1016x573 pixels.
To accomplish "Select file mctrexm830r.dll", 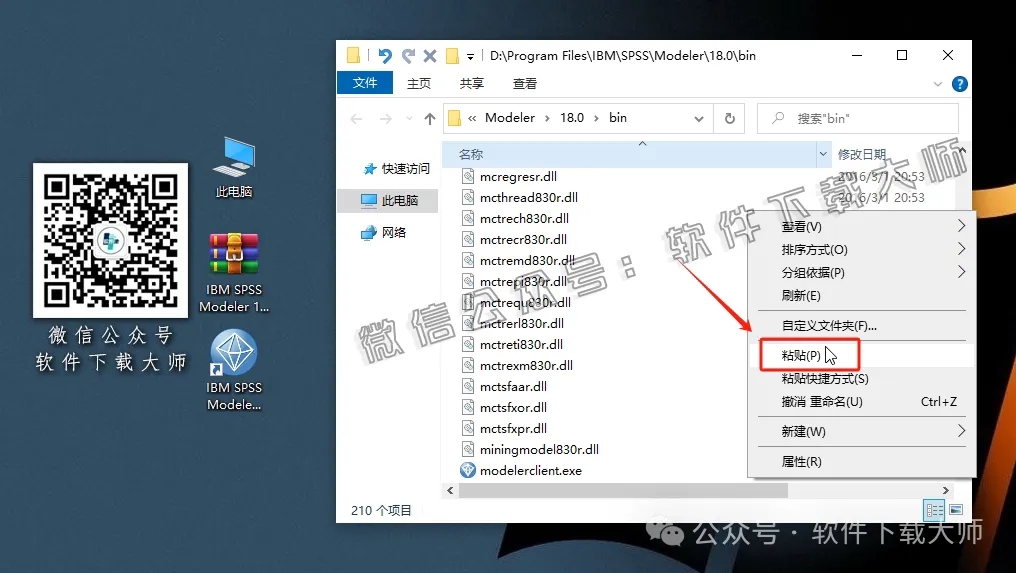I will click(526, 366).
